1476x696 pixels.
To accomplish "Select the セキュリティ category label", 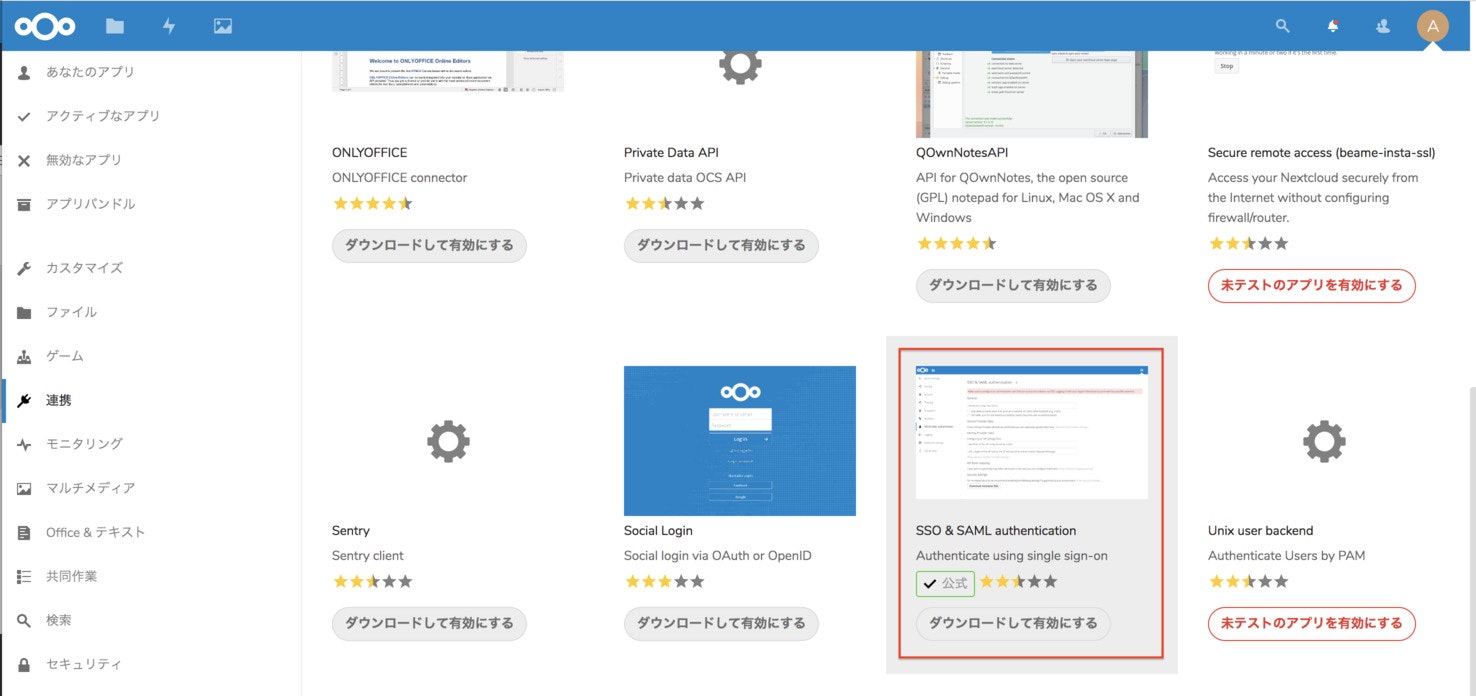I will pos(83,664).
